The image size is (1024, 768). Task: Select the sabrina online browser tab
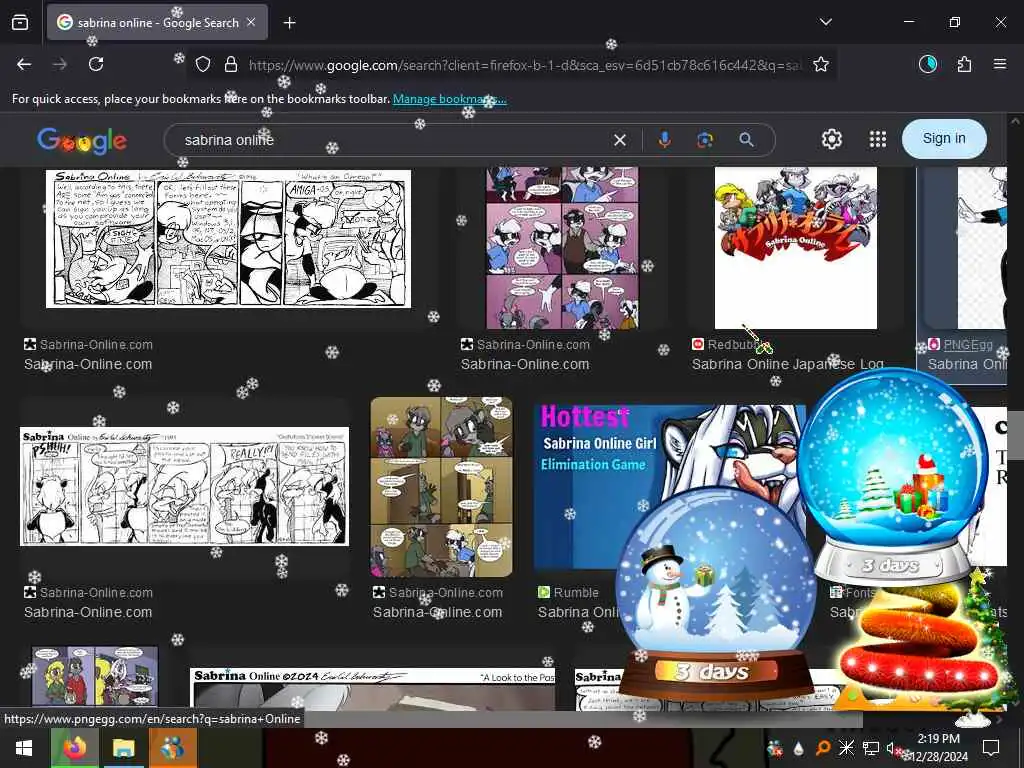[x=157, y=22]
